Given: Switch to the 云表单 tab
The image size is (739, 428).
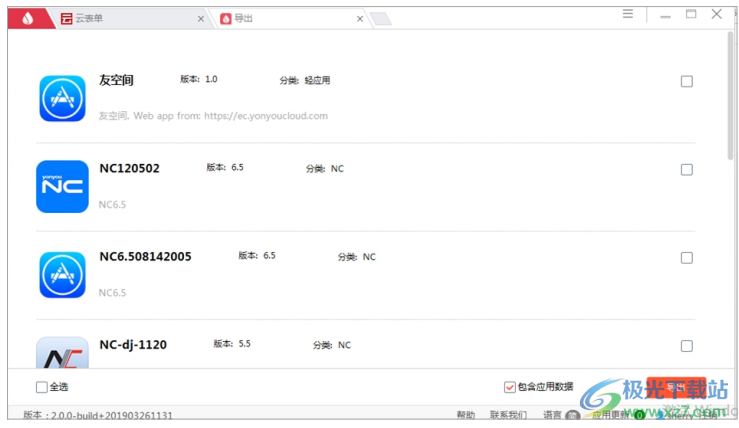Looking at the screenshot, I should coord(132,18).
